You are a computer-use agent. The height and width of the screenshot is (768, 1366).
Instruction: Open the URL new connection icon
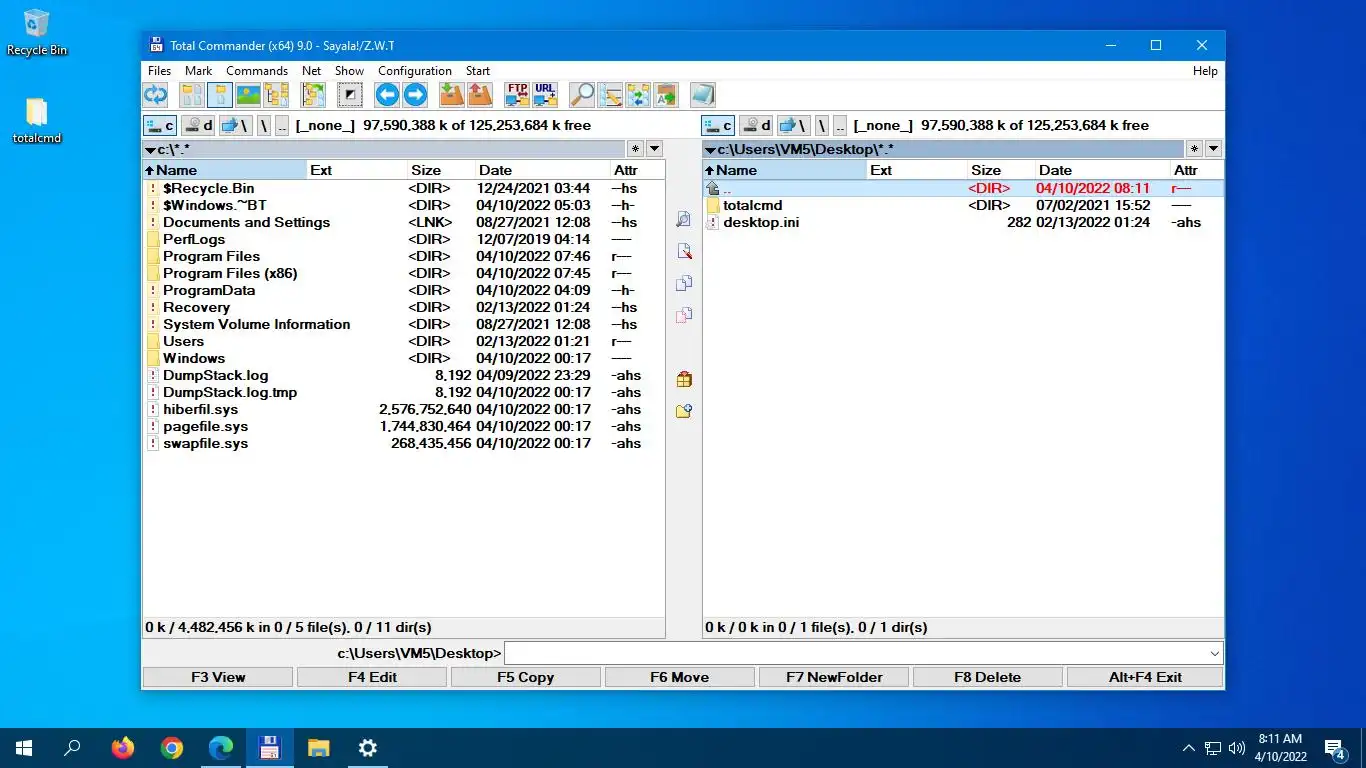pyautogui.click(x=545, y=95)
